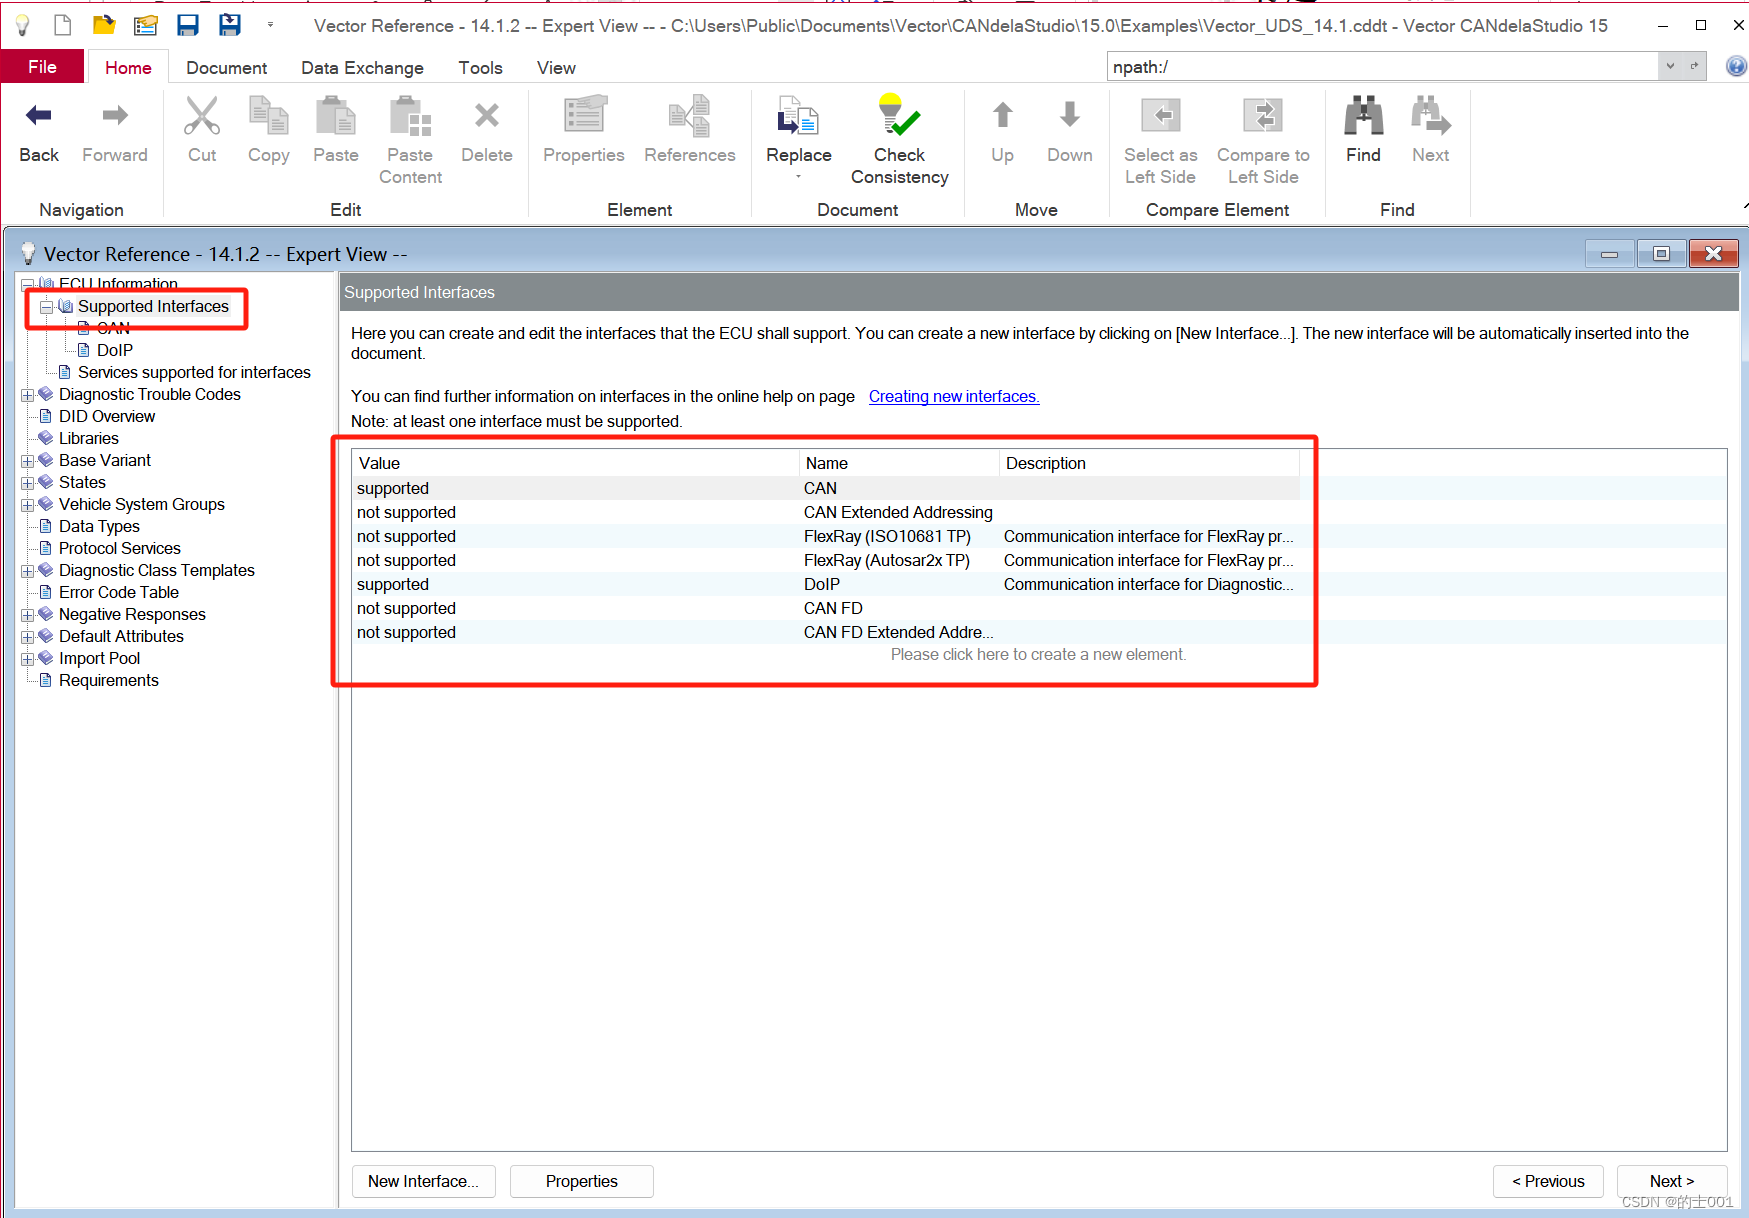The width and height of the screenshot is (1749, 1218).
Task: Click the lightbulb icon in title bar
Action: 22,25
